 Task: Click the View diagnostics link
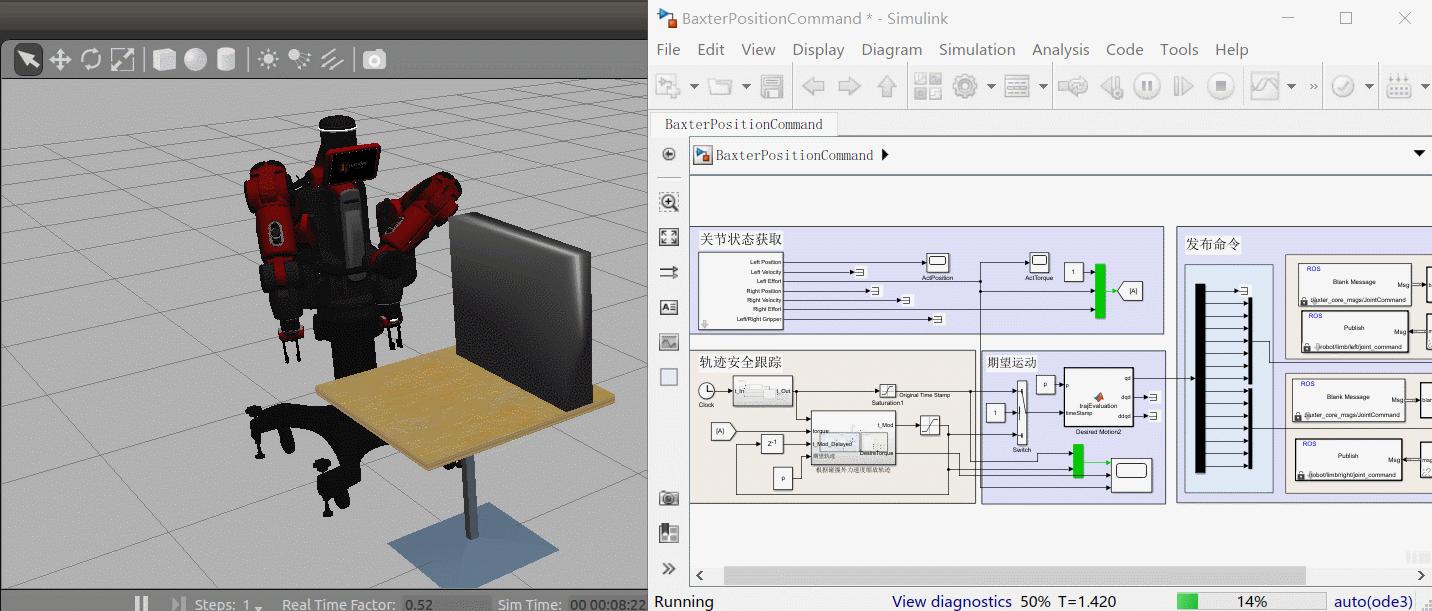[x=951, y=601]
